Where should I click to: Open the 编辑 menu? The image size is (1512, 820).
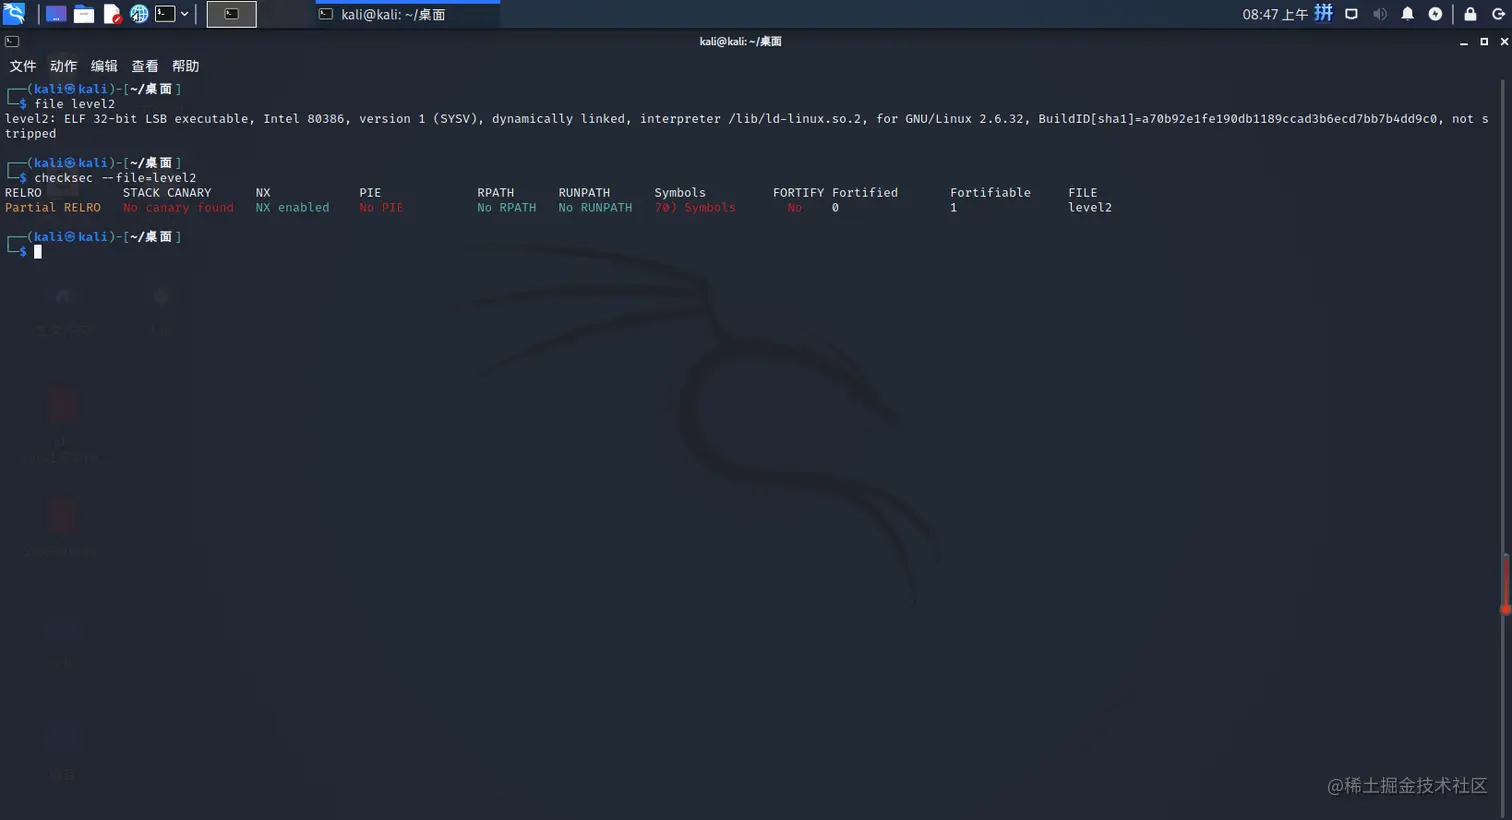point(104,66)
